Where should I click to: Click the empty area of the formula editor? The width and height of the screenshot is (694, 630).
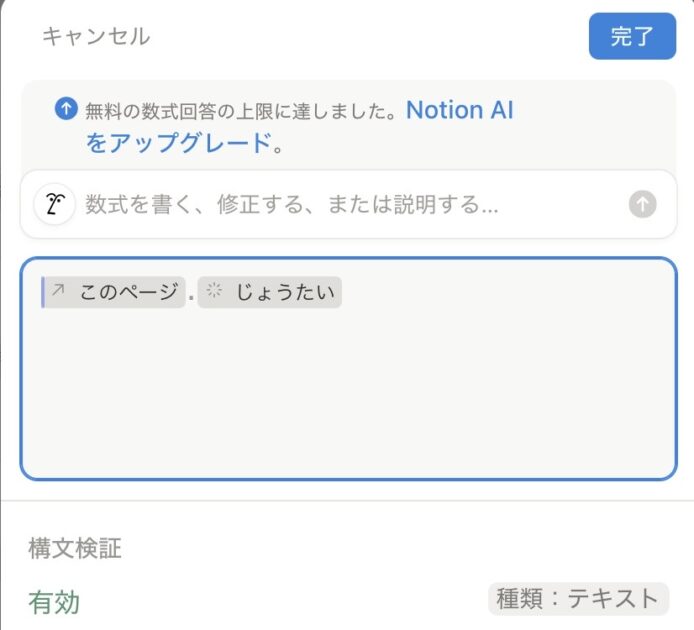[346, 400]
